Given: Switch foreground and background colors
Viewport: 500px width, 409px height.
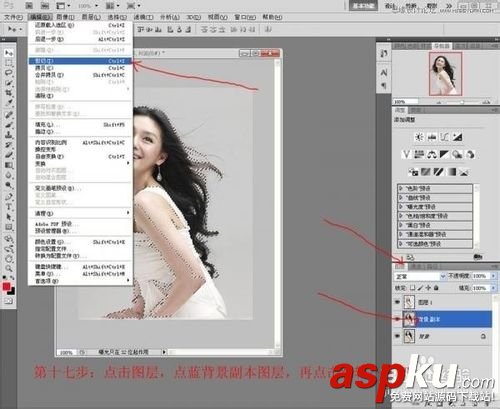Looking at the screenshot, I should (x=12, y=278).
